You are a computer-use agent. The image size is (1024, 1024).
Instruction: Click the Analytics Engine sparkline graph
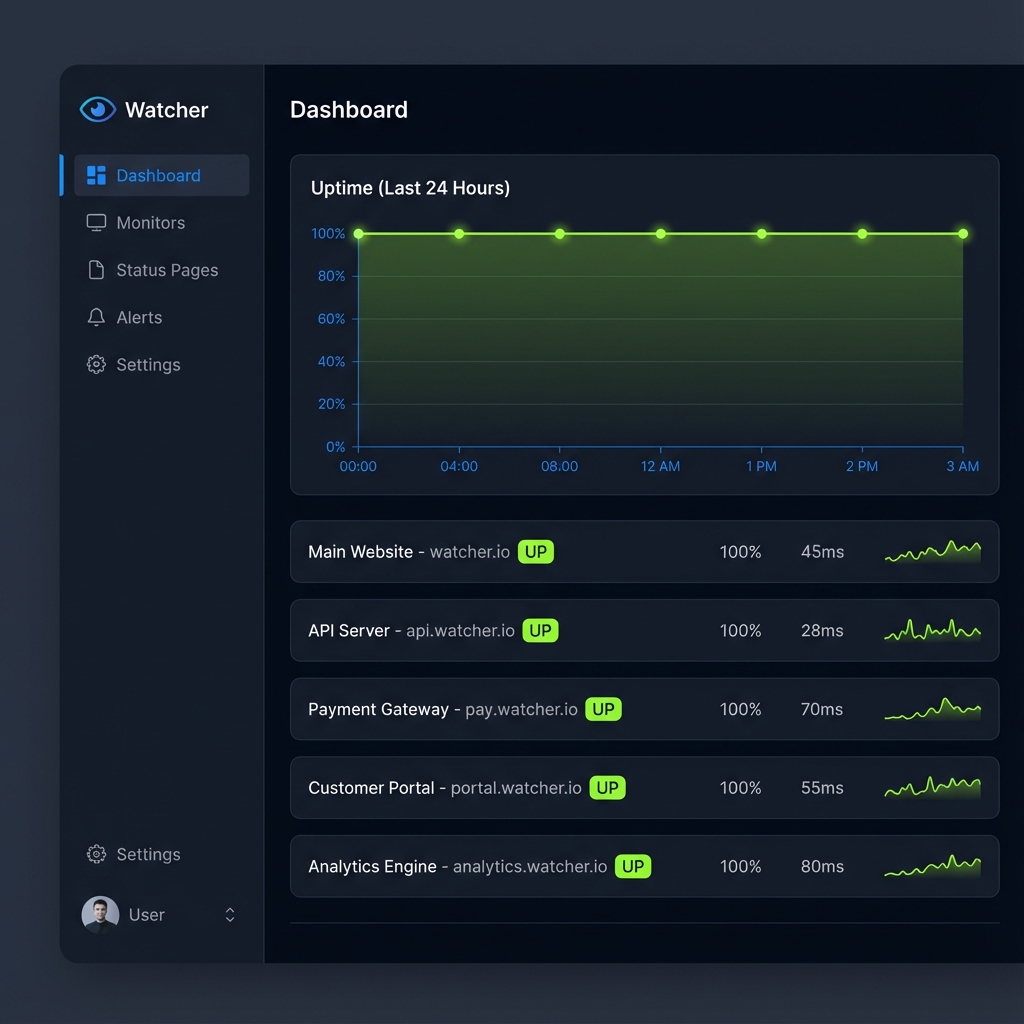tap(933, 866)
